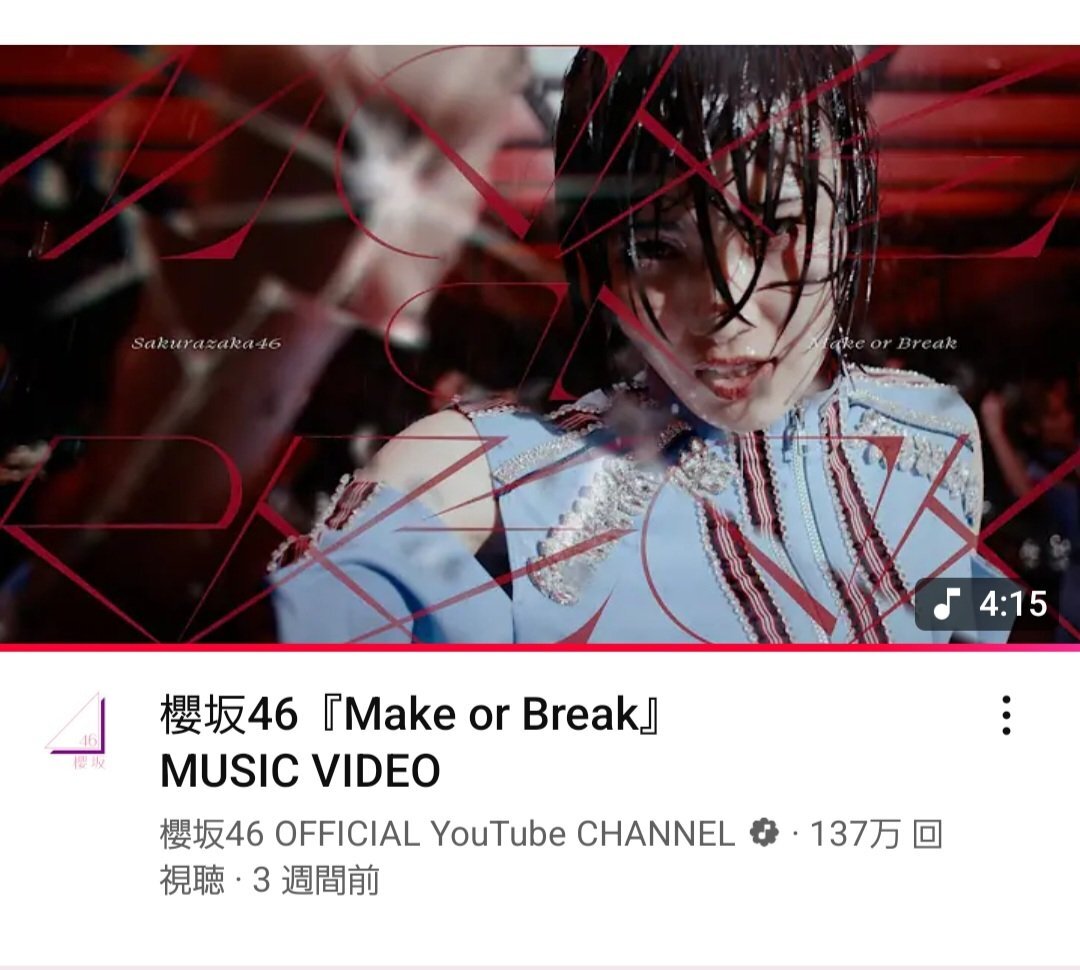Play the Make or Break video thumbnail
The height and width of the screenshot is (970, 1080).
coord(540,344)
